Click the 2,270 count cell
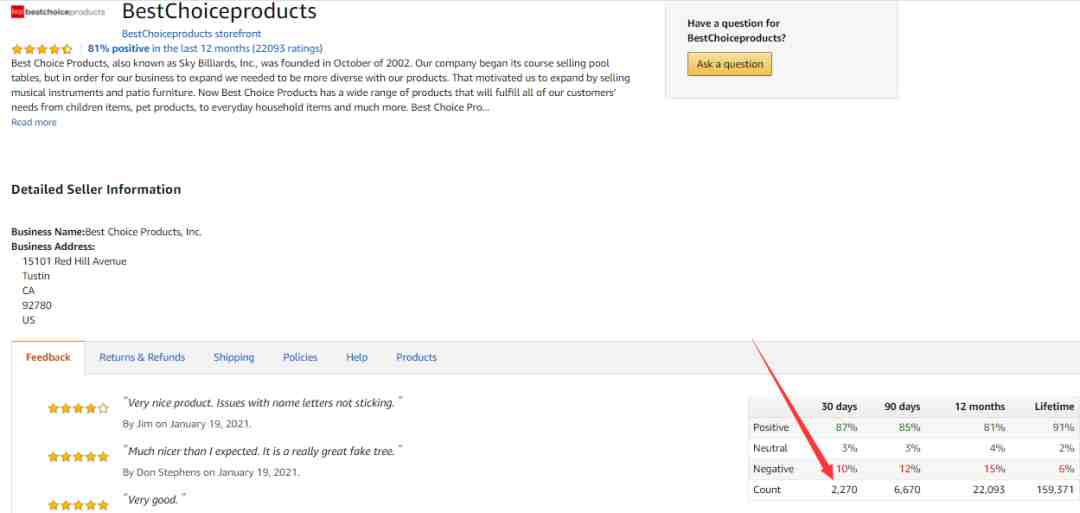1080x513 pixels. (x=843, y=490)
